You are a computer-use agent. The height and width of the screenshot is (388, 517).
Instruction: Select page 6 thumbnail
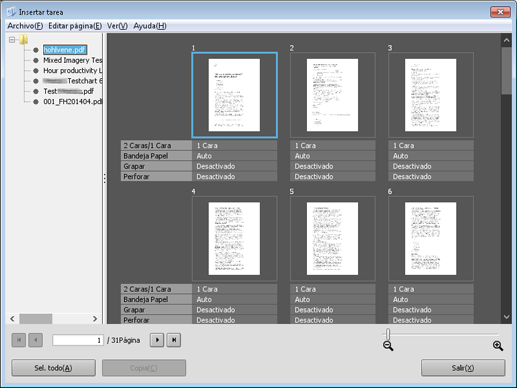pos(431,239)
